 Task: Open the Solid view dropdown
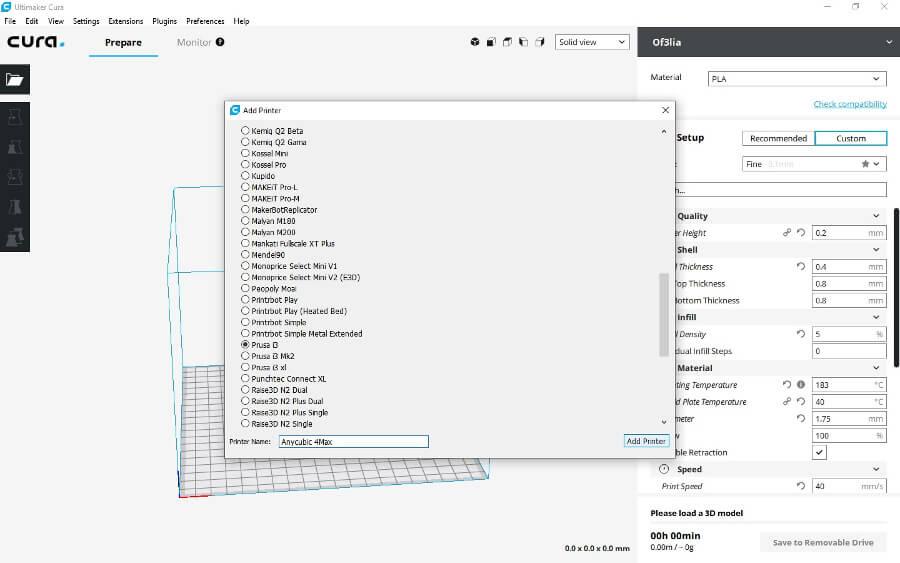click(592, 42)
